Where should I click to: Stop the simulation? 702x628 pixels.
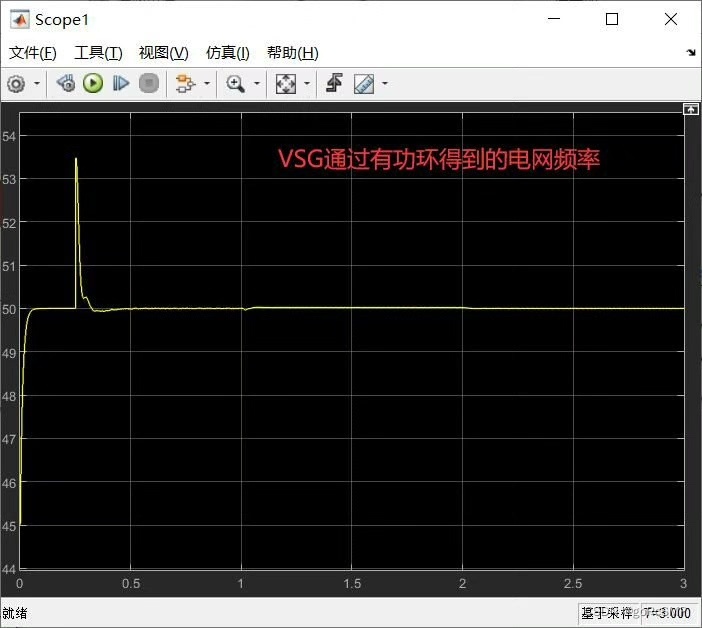(149, 84)
